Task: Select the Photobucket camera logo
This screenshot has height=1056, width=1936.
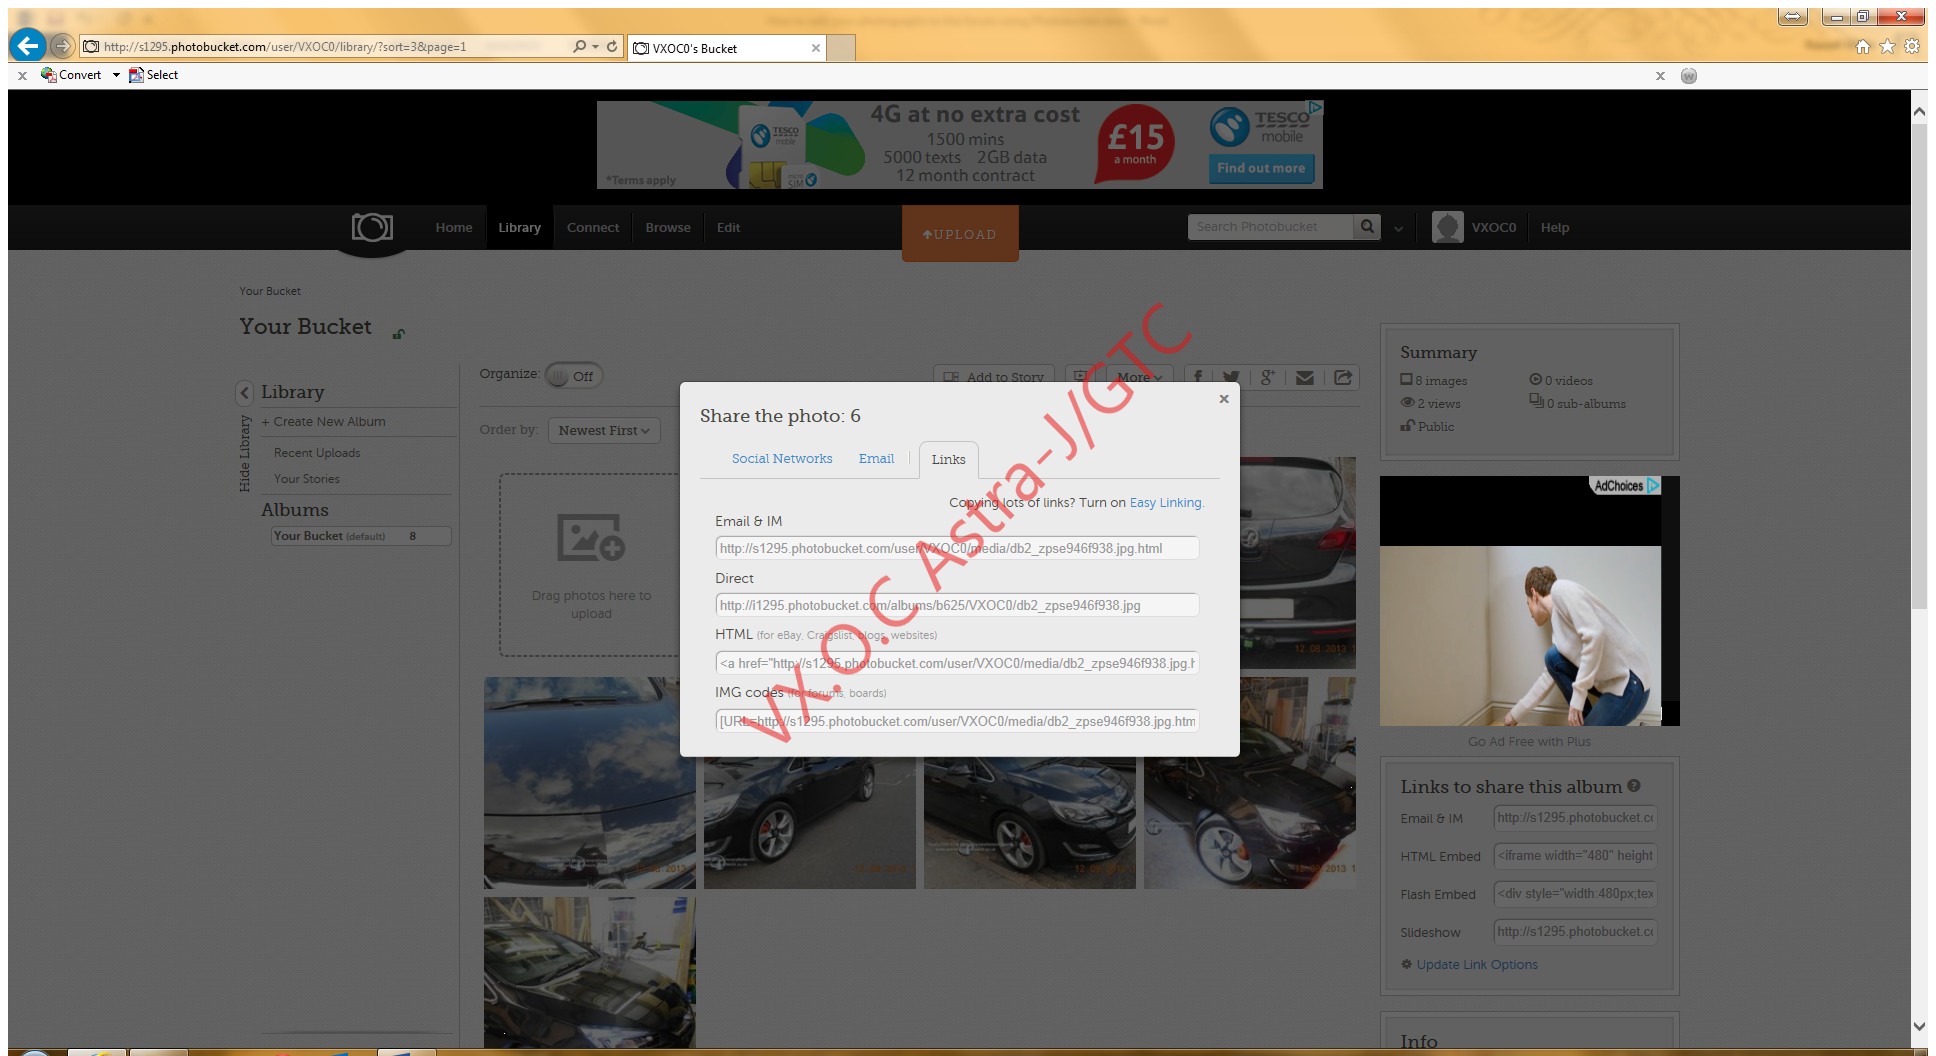Action: [371, 227]
